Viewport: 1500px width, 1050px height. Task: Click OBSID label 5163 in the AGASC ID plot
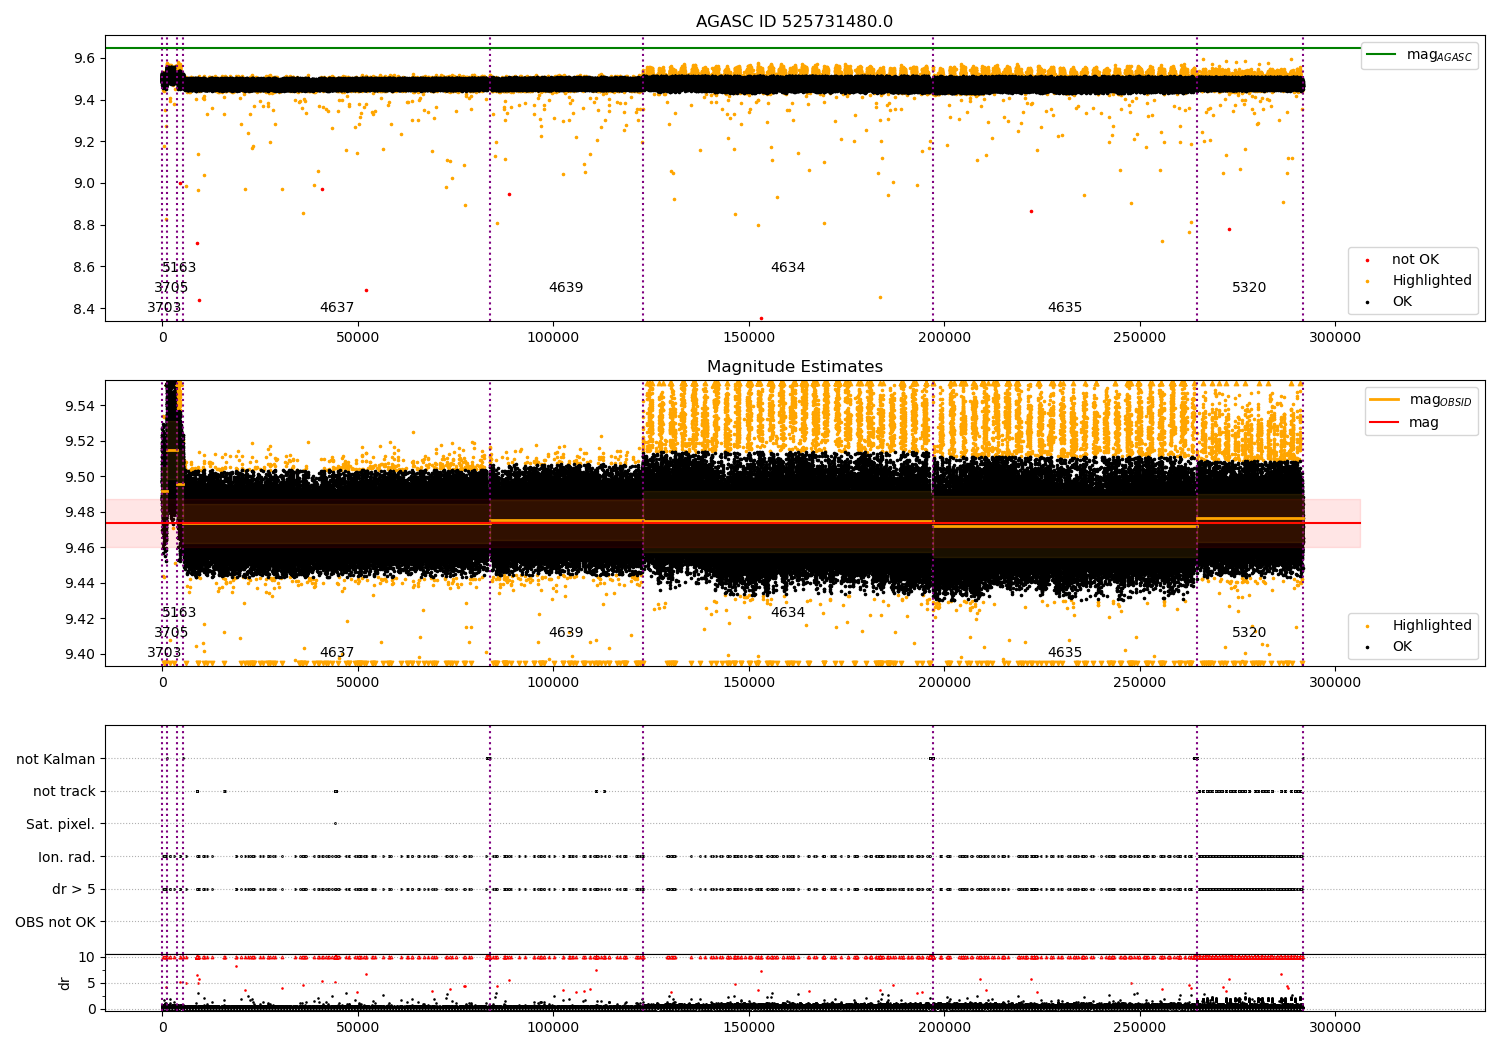[x=179, y=268]
